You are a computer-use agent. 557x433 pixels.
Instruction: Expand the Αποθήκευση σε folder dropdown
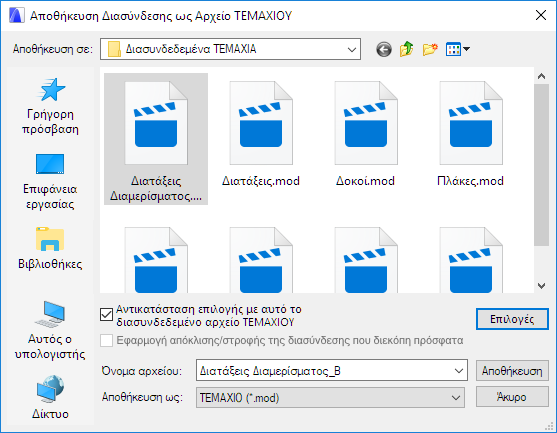(x=352, y=49)
